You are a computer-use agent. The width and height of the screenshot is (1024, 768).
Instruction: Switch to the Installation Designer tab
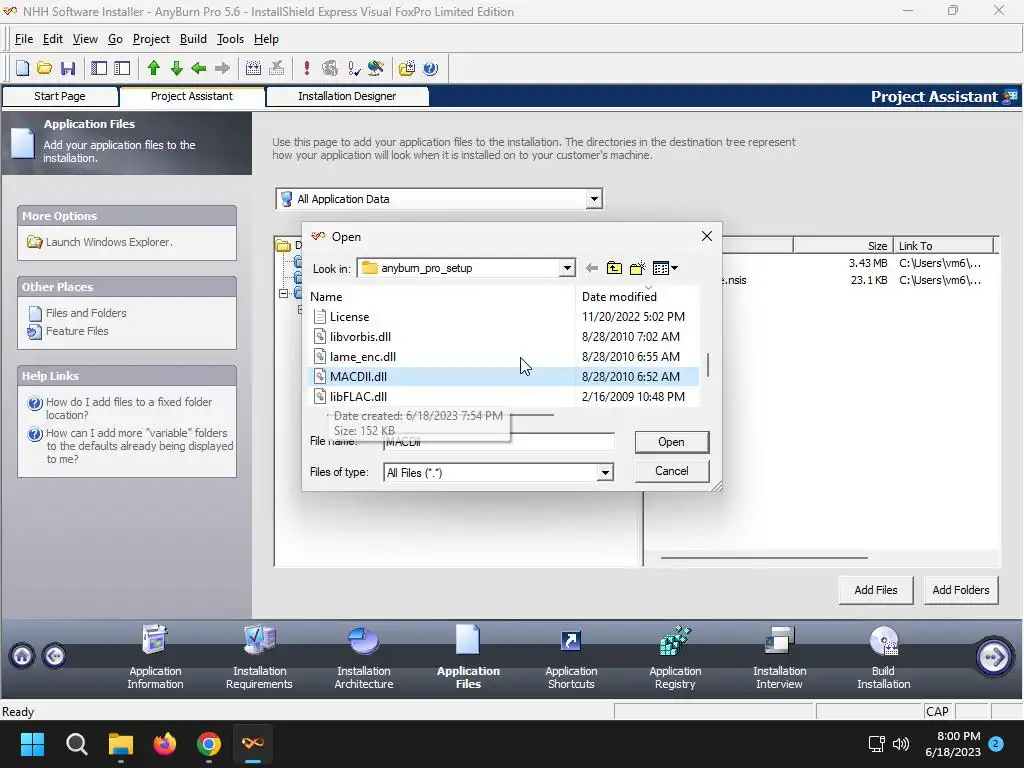347,96
